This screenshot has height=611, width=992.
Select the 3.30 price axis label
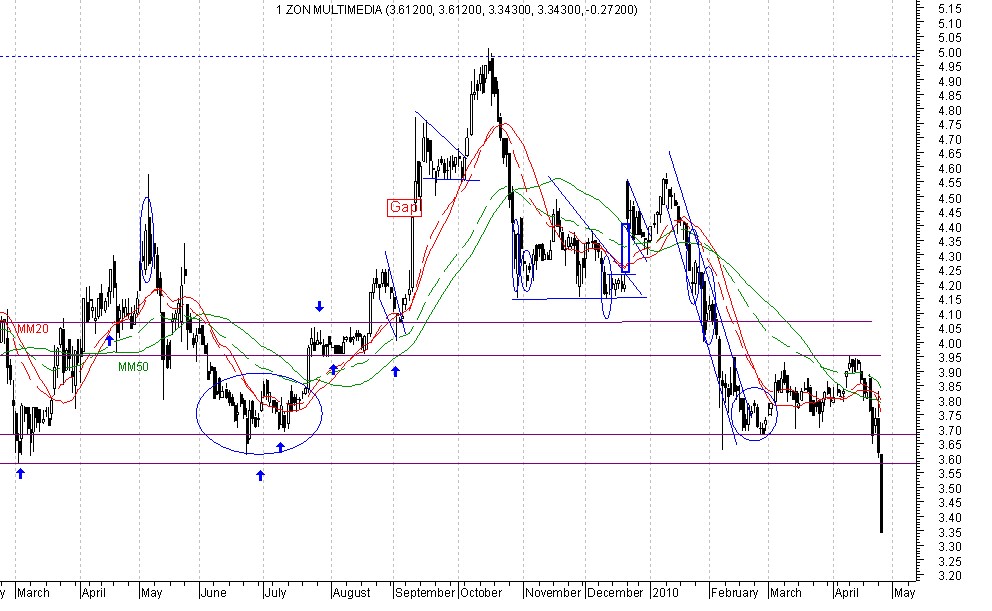tap(951, 547)
